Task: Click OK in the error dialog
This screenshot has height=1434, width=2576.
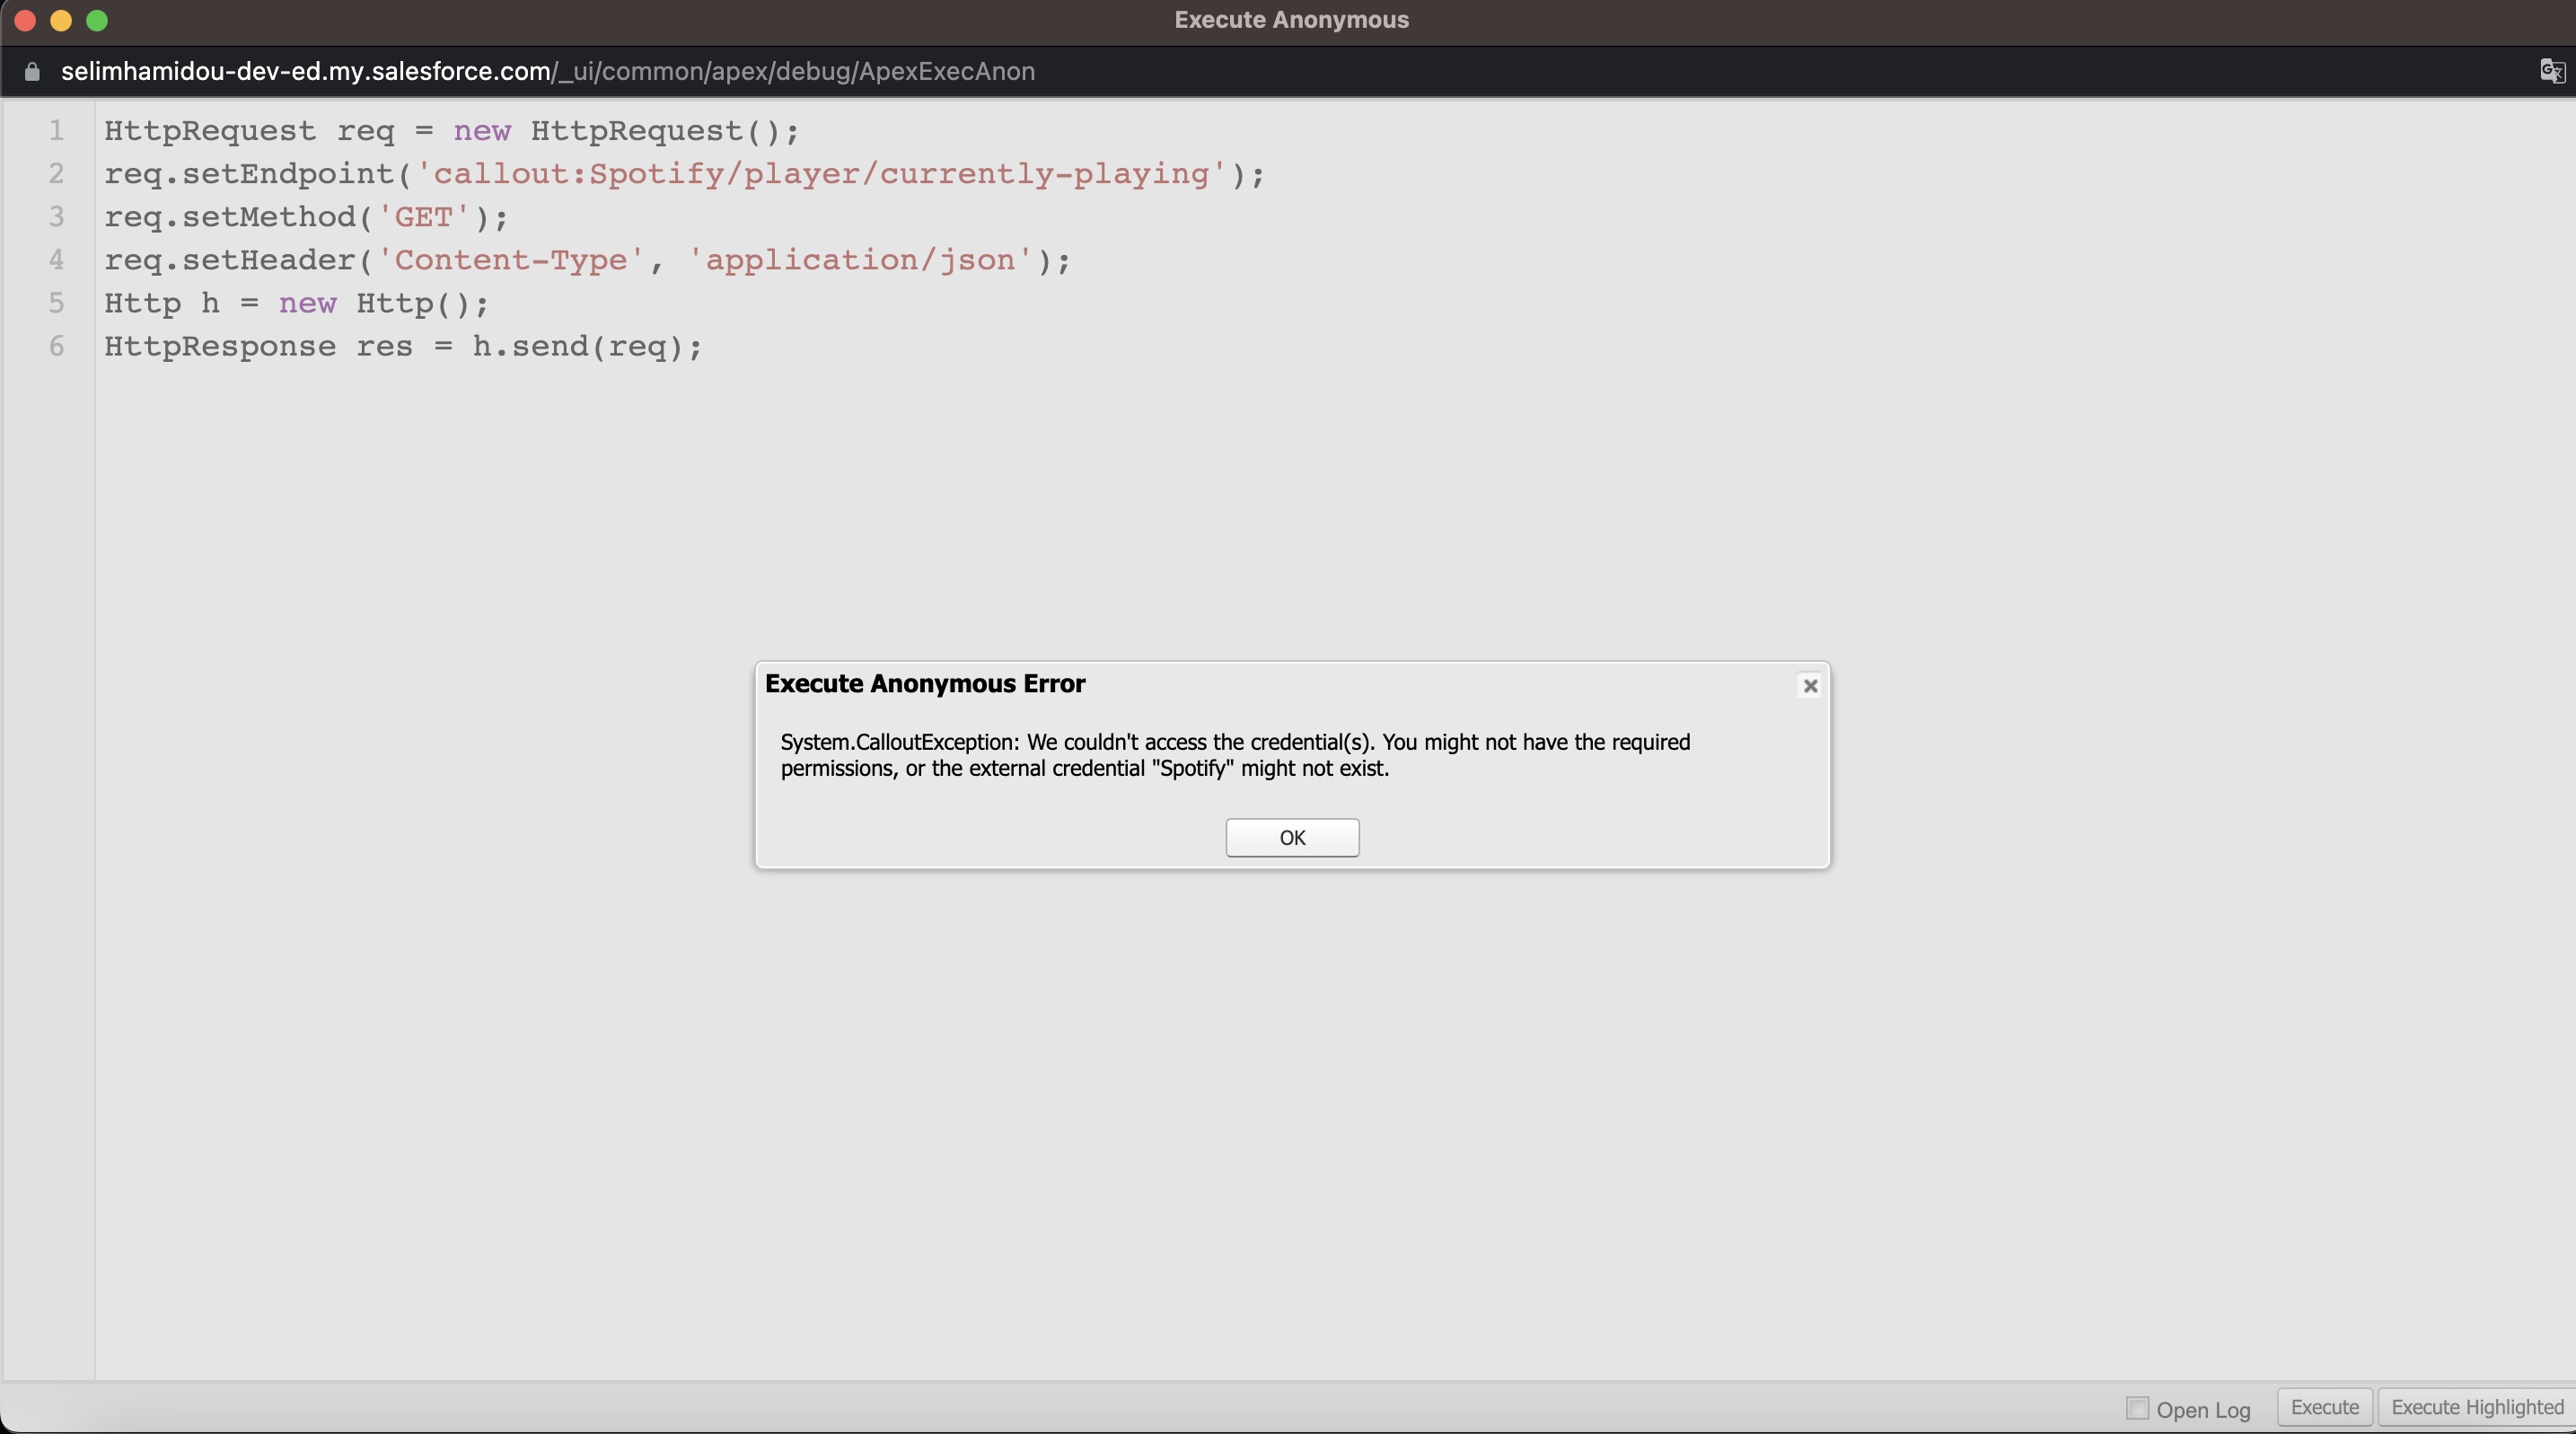Action: coord(1292,837)
